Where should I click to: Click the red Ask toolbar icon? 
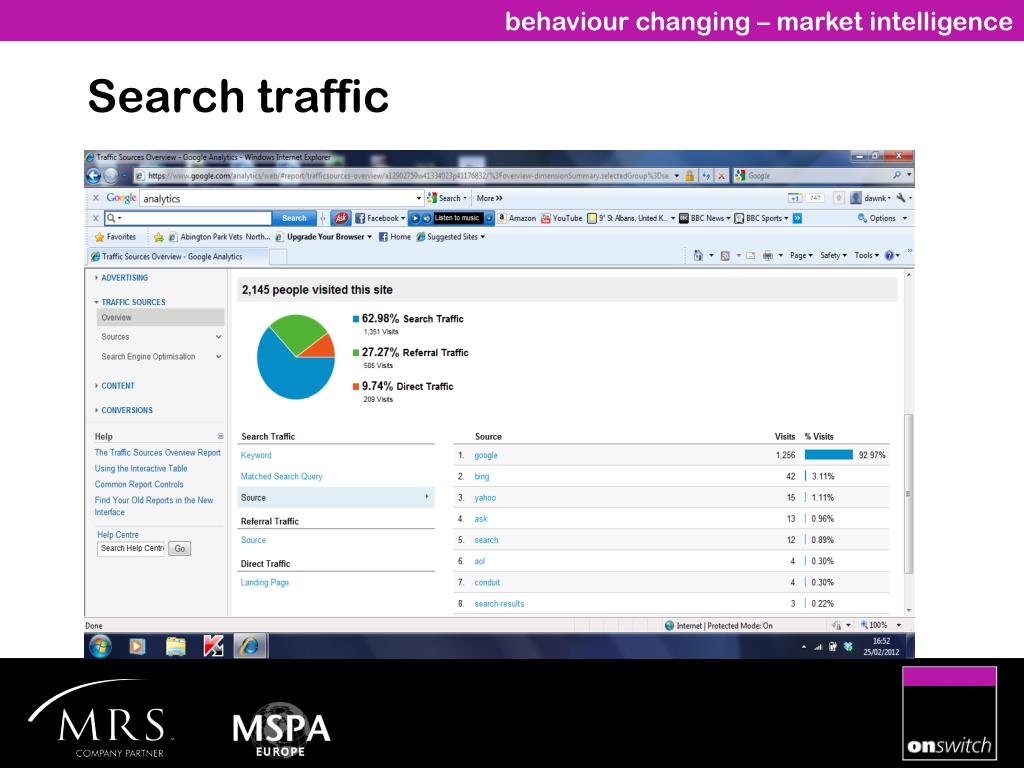coord(340,218)
